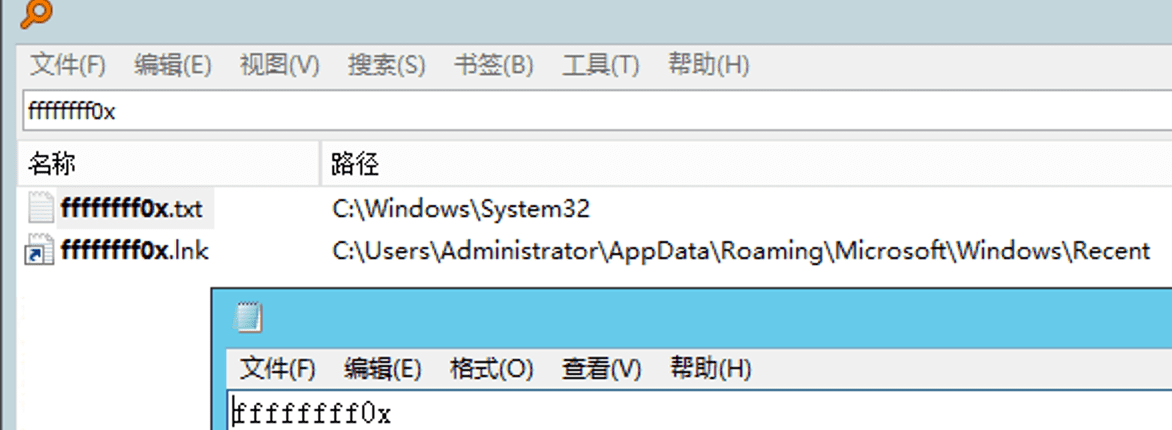1172x430 pixels.
Task: Open Everything's 视图(V) menu
Action: tap(280, 66)
